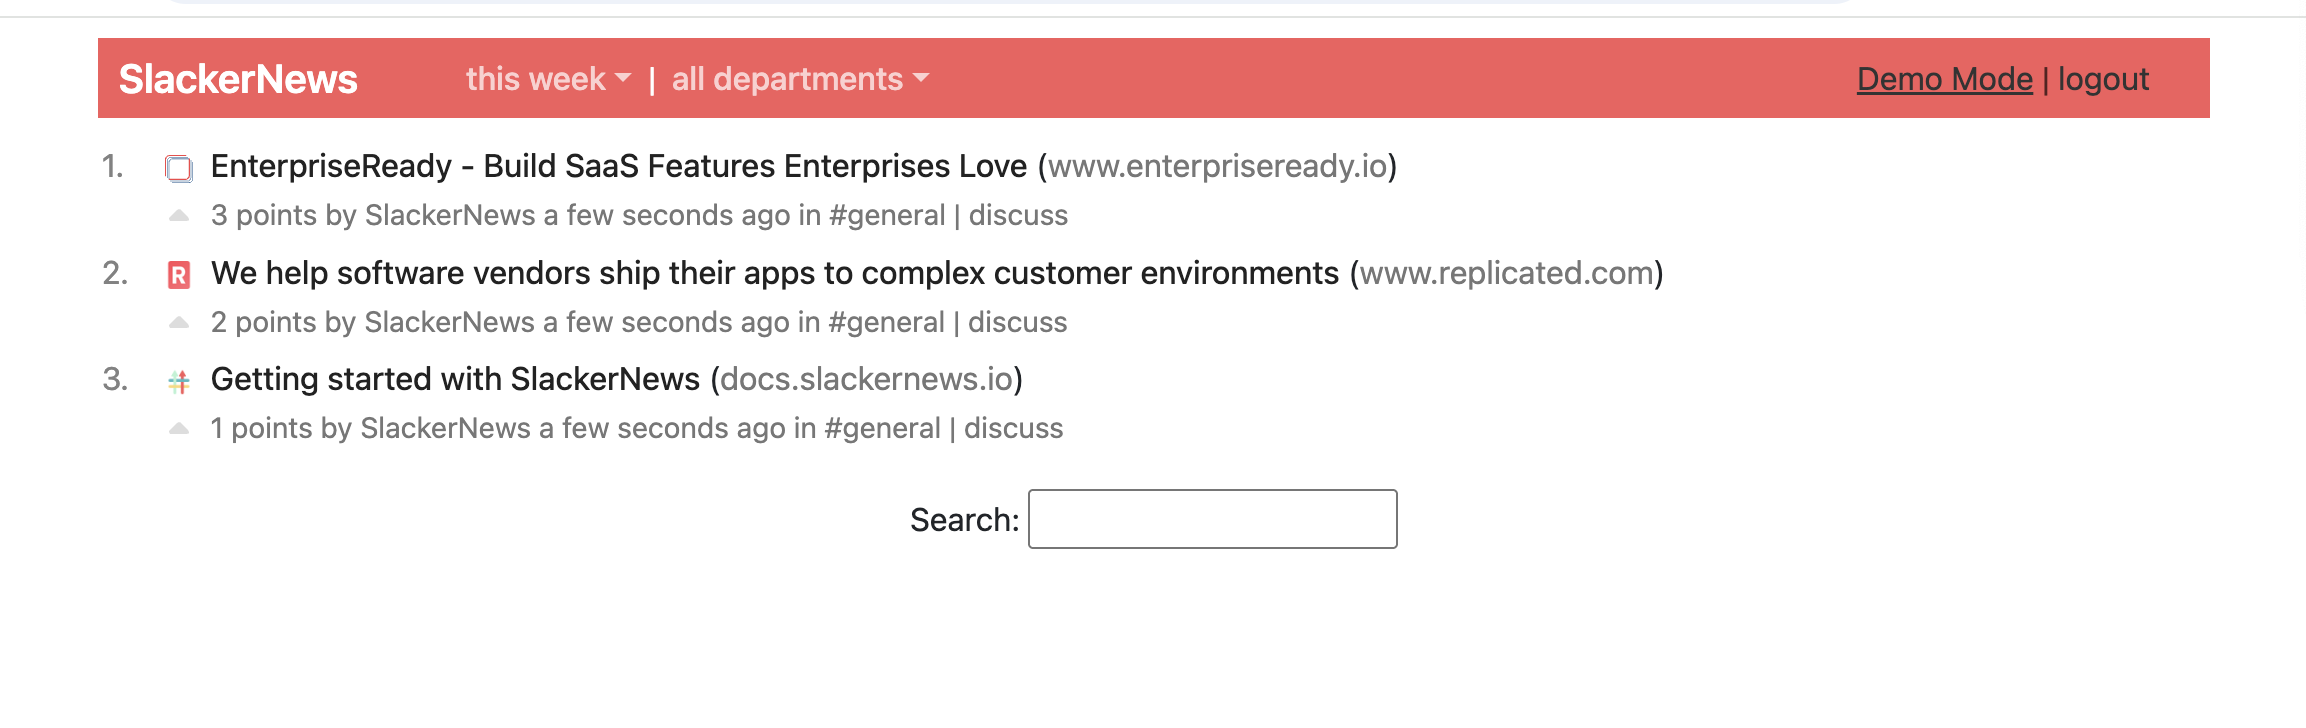Click the Slack-style icon beside Getting started
Image resolution: width=2306 pixels, height=728 pixels.
[x=180, y=380]
